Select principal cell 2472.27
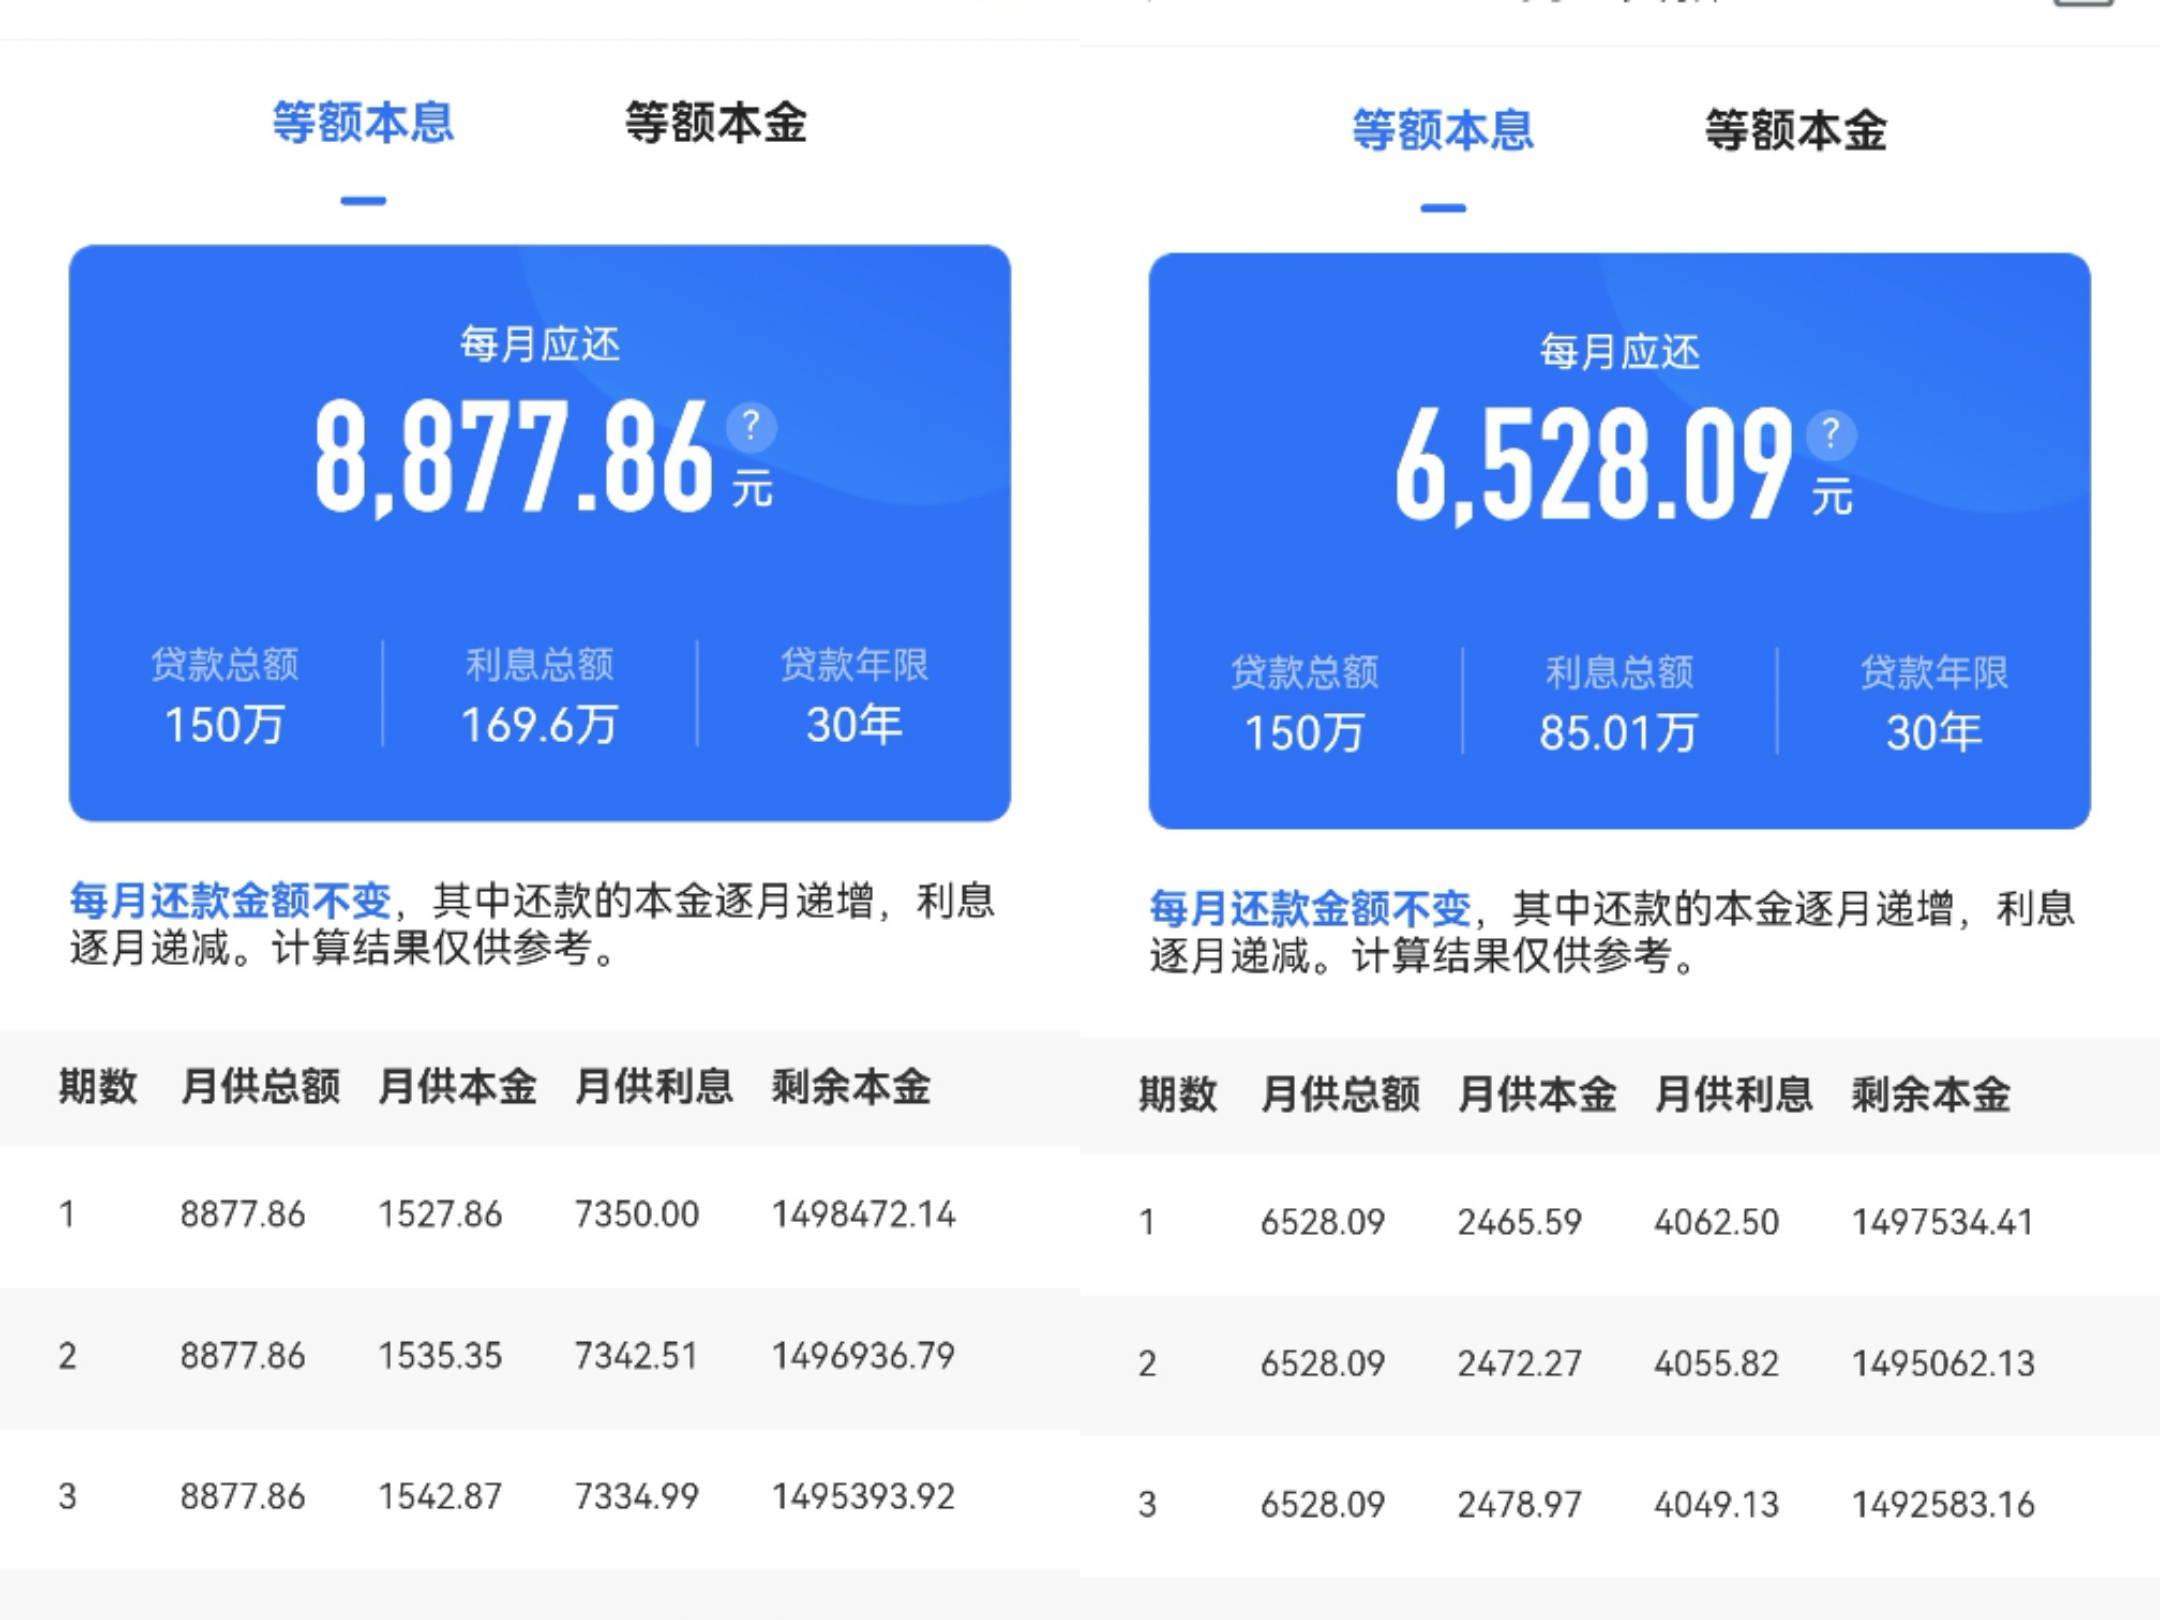This screenshot has height=1620, width=2160. click(x=1520, y=1364)
